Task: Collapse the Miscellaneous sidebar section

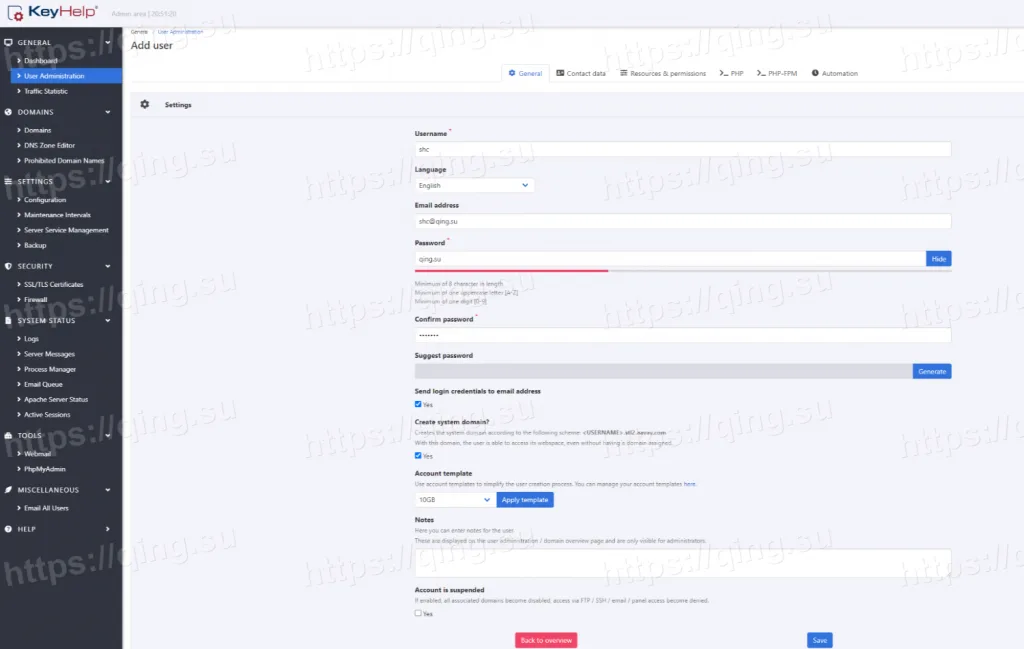Action: [x=108, y=490]
